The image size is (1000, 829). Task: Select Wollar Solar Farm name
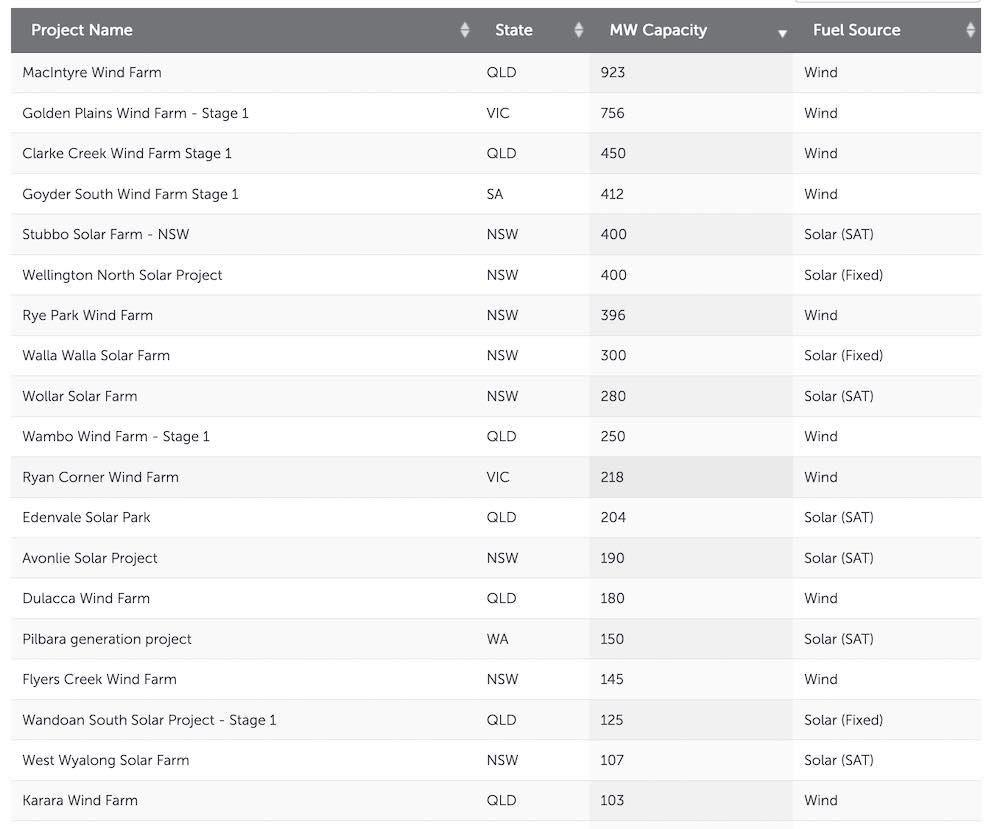[x=80, y=397]
